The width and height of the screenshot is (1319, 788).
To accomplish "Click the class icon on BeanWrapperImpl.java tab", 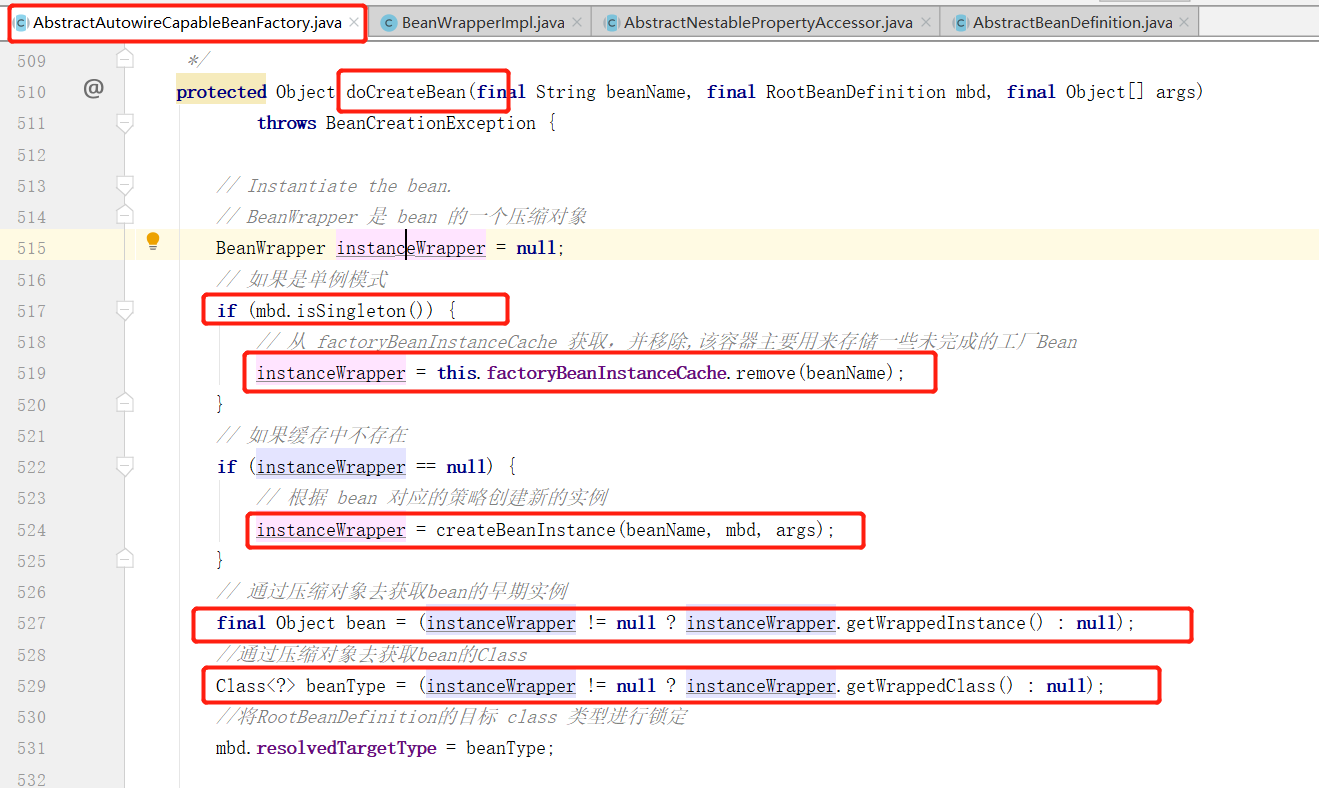I will 388,22.
